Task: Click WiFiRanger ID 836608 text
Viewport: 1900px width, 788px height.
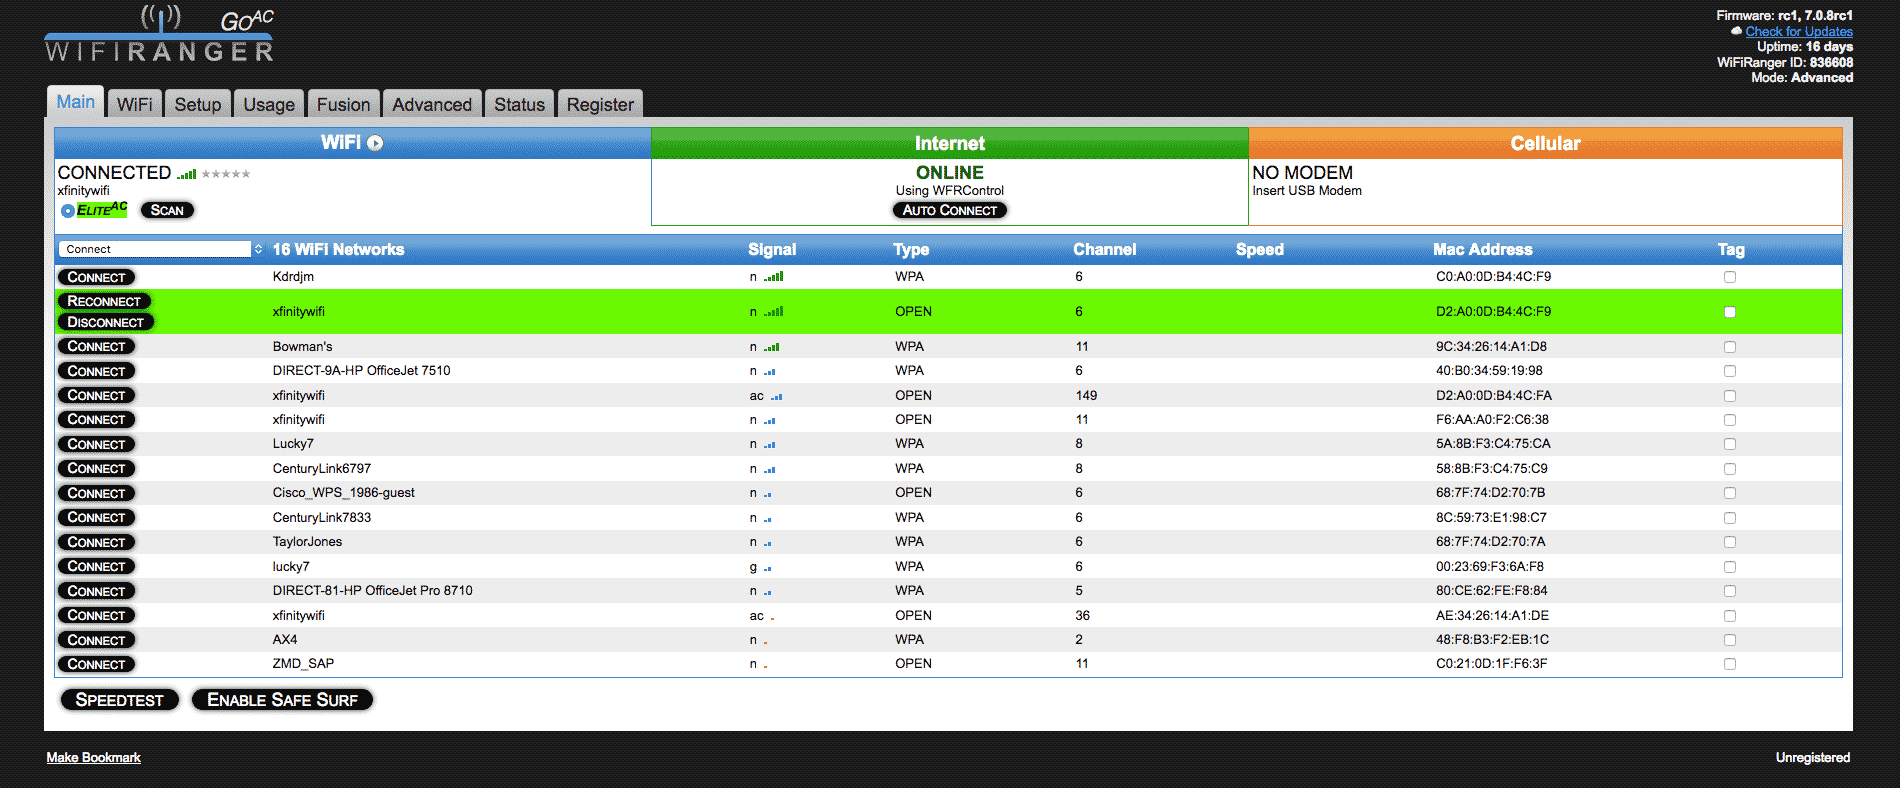Action: (x=1785, y=62)
